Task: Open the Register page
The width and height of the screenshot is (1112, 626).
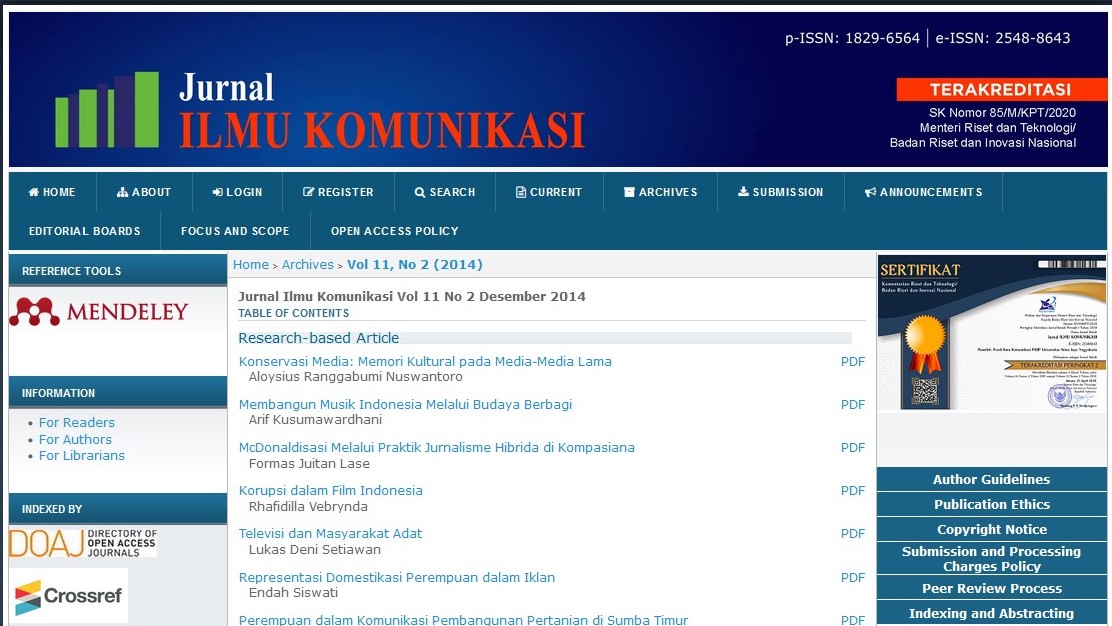Action: click(338, 192)
